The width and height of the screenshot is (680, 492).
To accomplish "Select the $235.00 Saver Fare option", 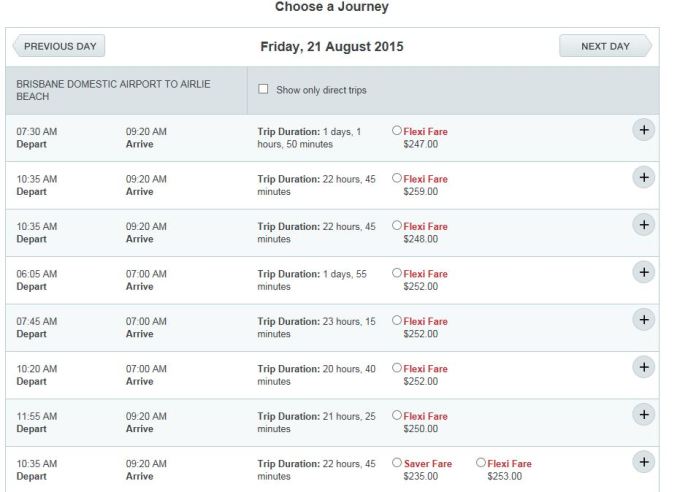I will [397, 463].
